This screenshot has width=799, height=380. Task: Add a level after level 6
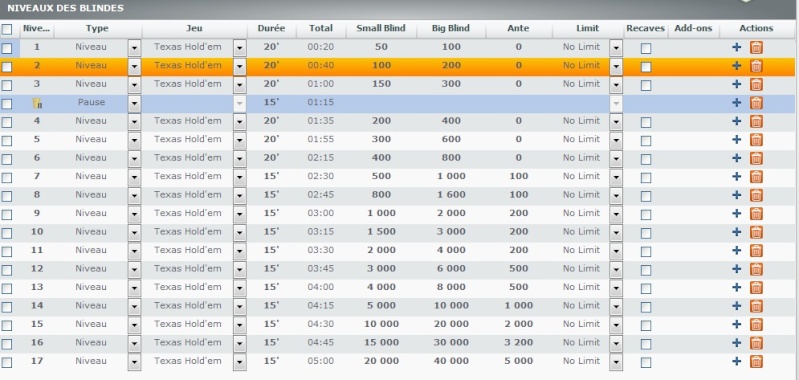pos(736,158)
